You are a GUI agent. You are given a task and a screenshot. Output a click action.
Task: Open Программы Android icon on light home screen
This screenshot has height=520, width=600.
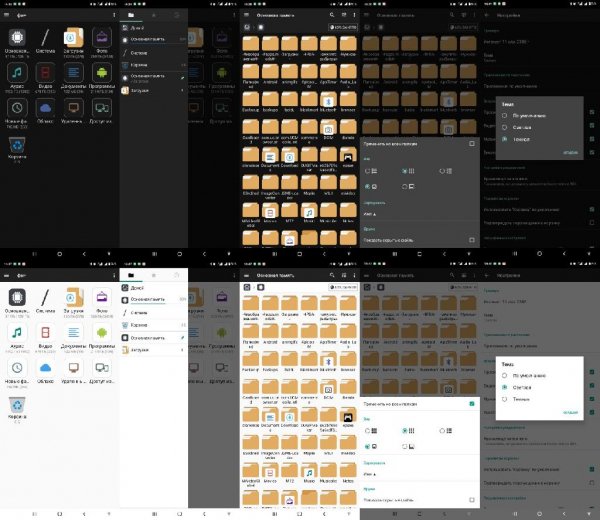click(102, 333)
